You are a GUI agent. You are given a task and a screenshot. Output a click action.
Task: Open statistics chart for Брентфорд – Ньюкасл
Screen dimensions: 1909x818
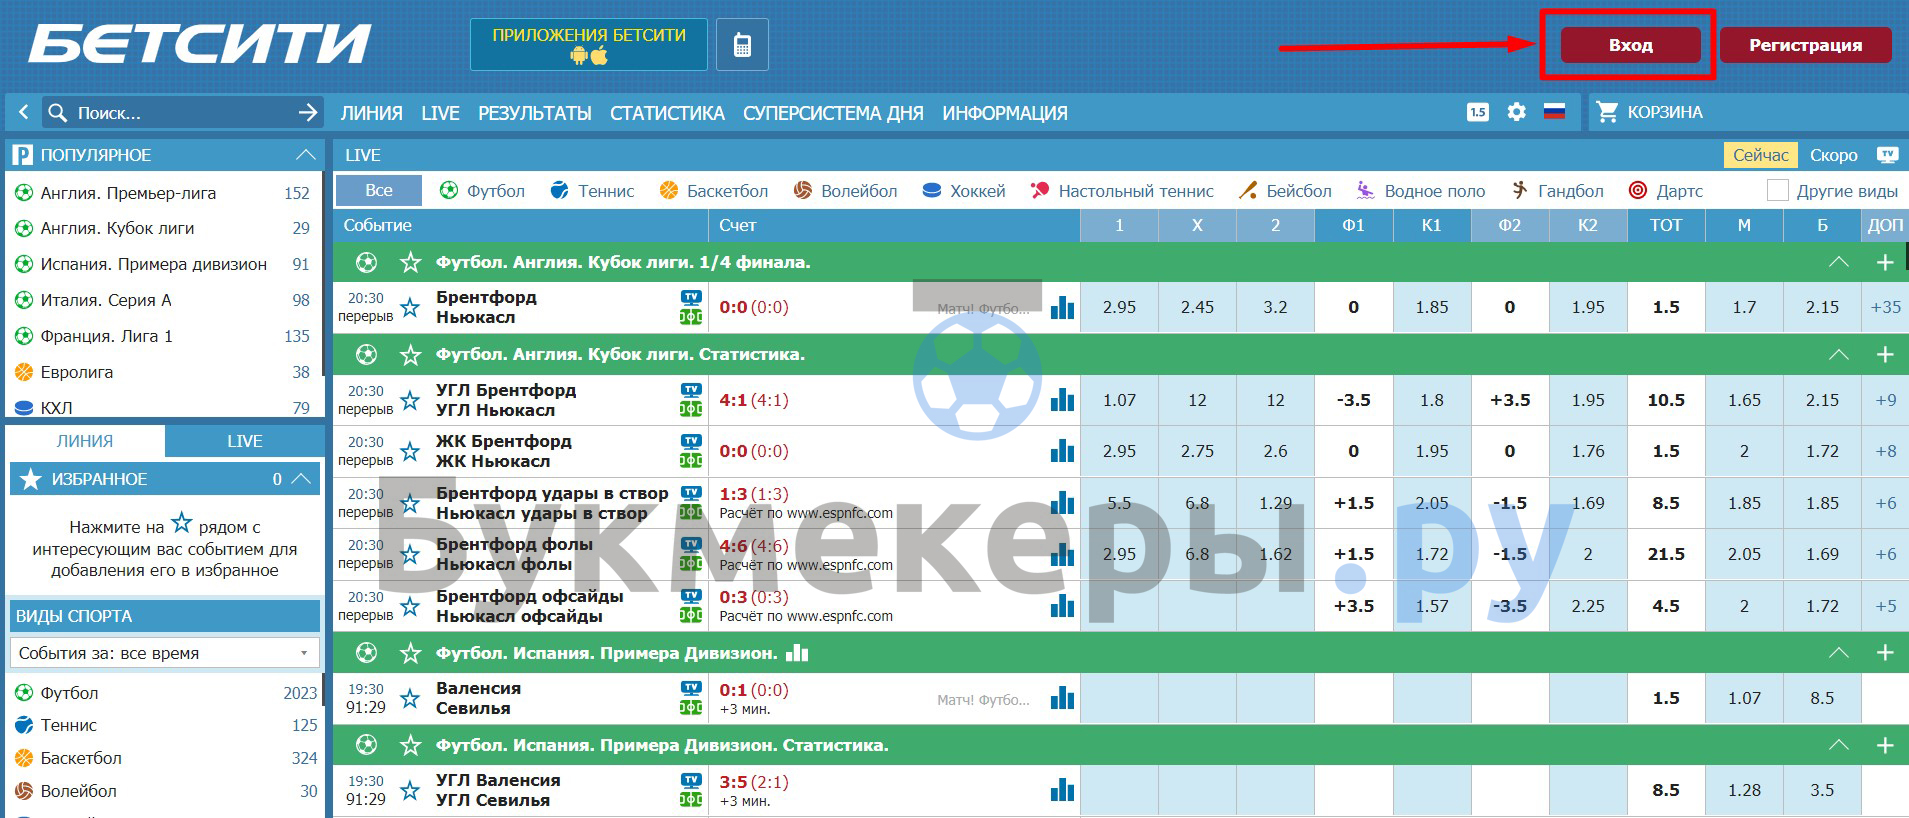tap(1062, 307)
